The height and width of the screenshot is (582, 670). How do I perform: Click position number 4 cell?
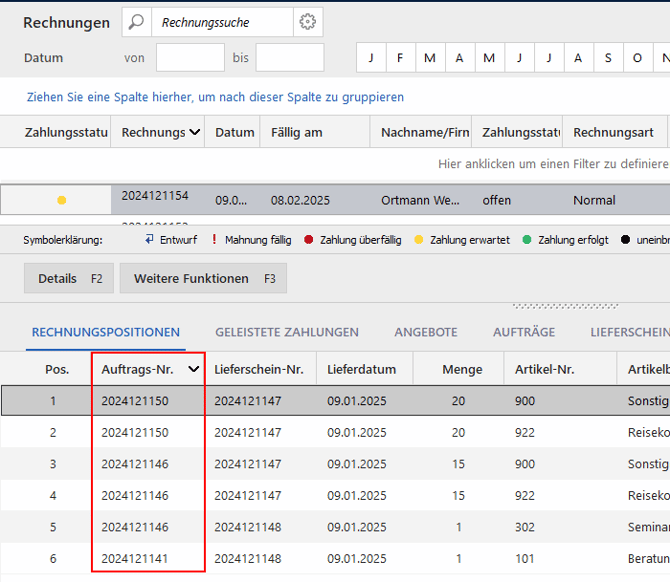53,495
